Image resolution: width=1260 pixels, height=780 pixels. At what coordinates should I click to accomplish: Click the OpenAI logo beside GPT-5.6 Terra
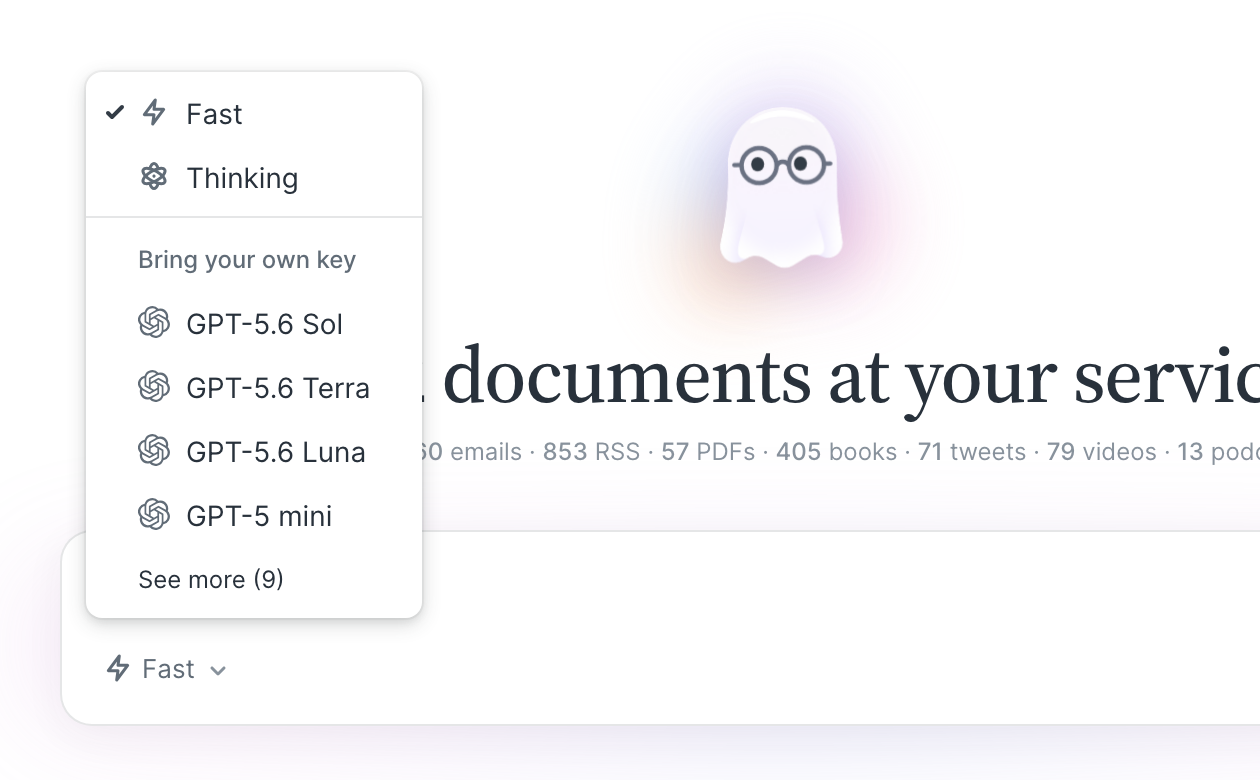coord(154,387)
